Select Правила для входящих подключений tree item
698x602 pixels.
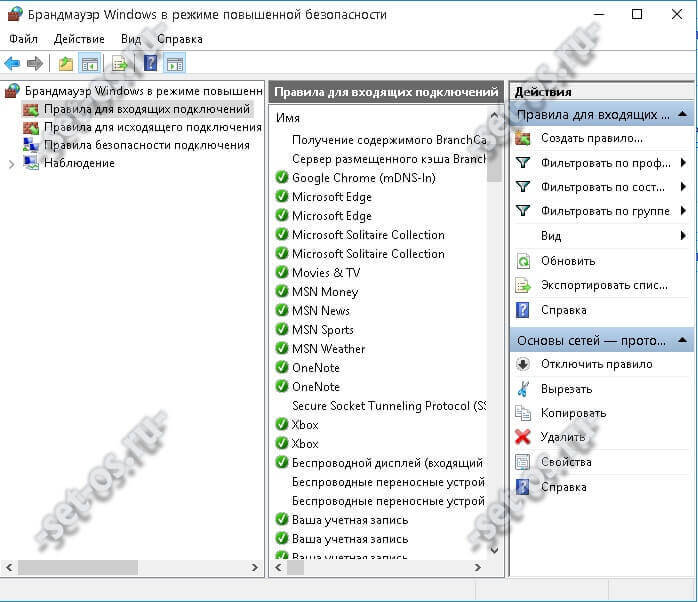pyautogui.click(x=147, y=109)
